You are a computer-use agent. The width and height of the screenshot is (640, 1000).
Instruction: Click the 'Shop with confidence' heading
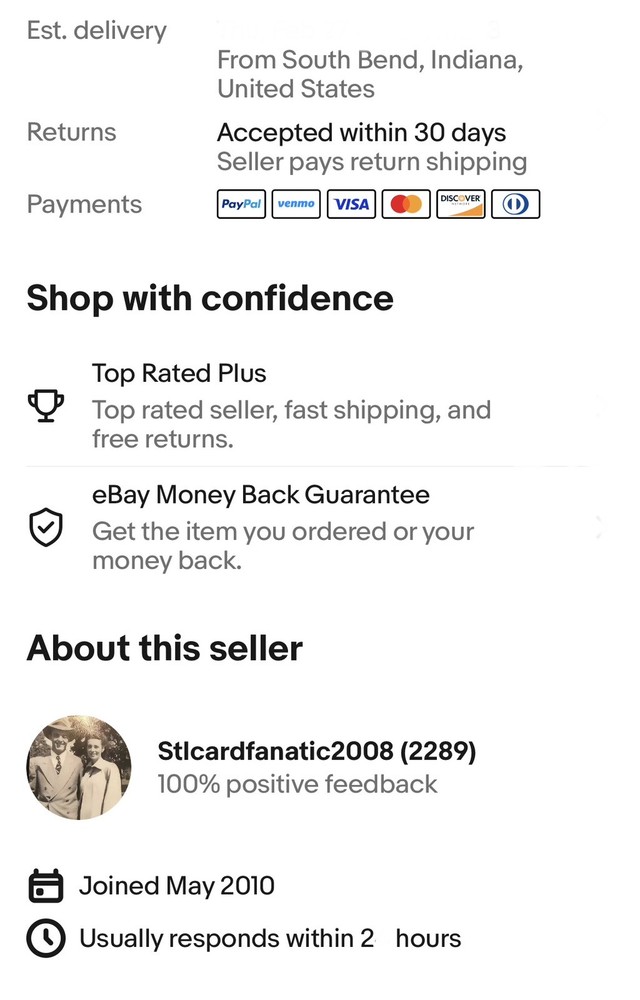pos(210,298)
